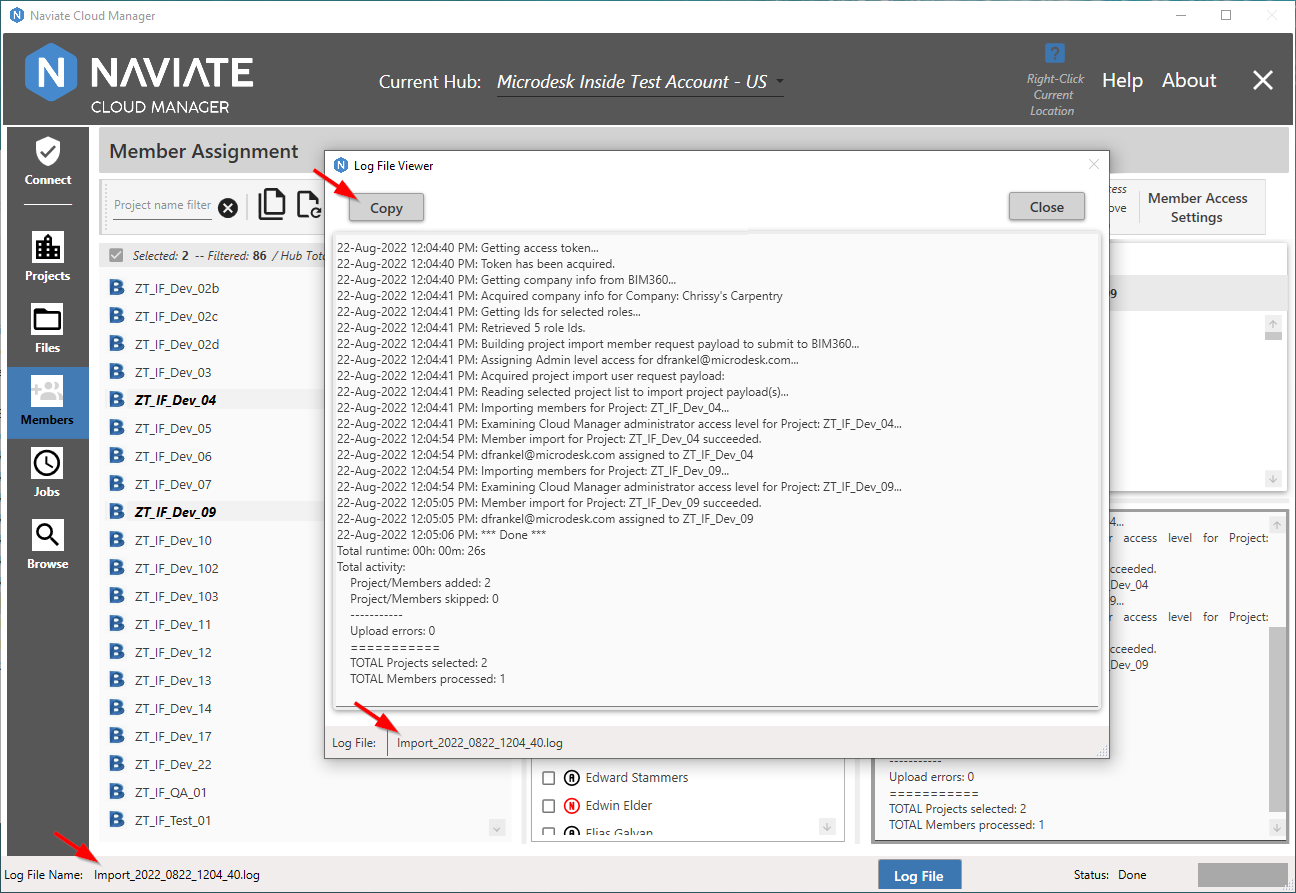The height and width of the screenshot is (893, 1296).
Task: Select the Members section in sidebar
Action: click(x=48, y=402)
